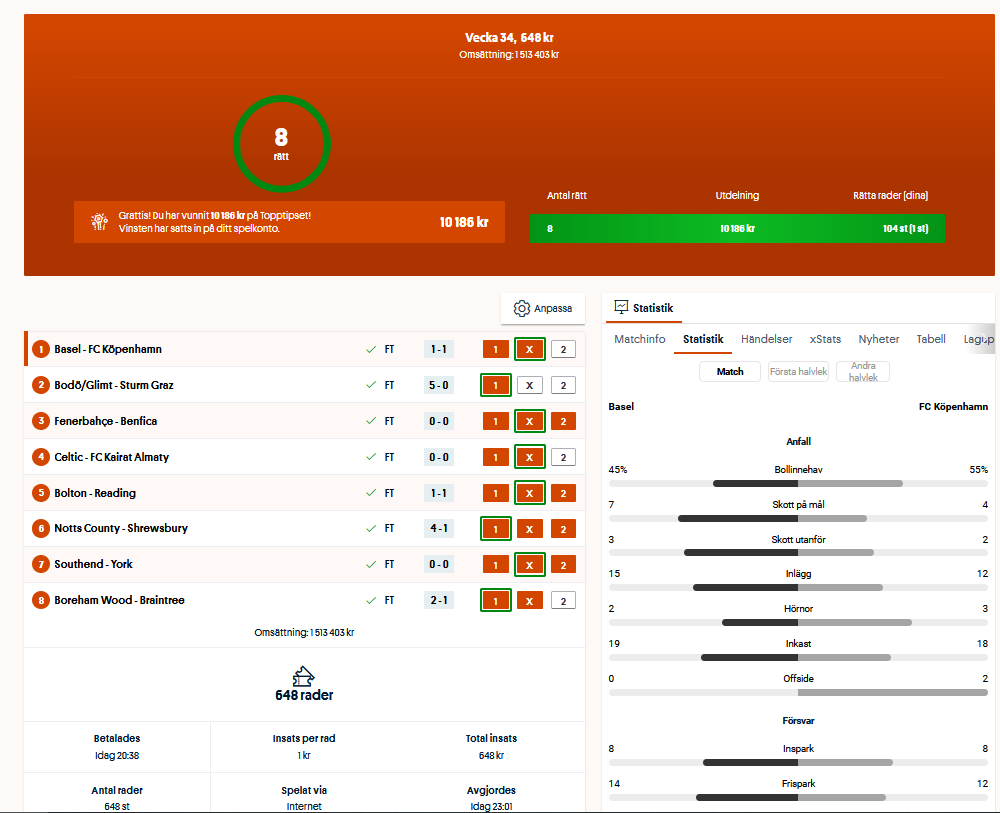Select the Boreham Wood - Braintree match row
Viewport: 1000px width, 813px height.
tap(304, 600)
